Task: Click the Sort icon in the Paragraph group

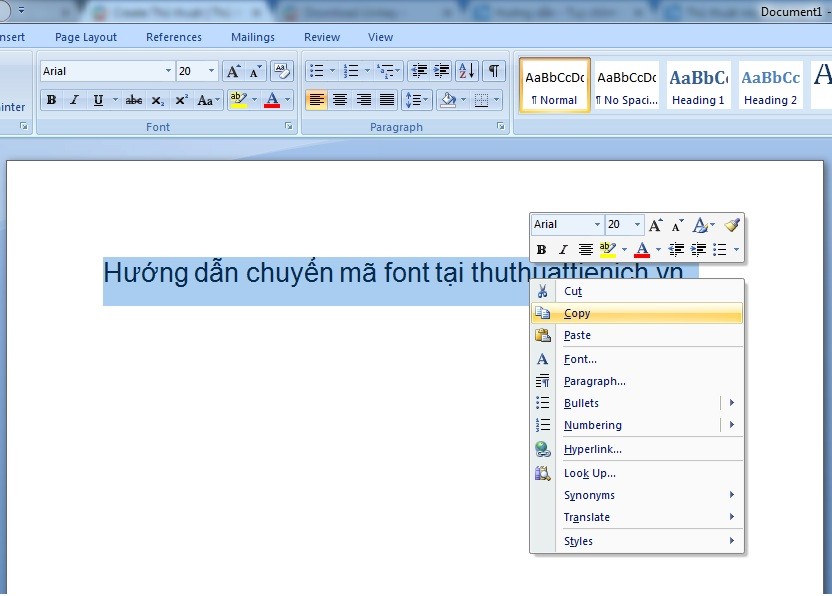Action: tap(466, 71)
